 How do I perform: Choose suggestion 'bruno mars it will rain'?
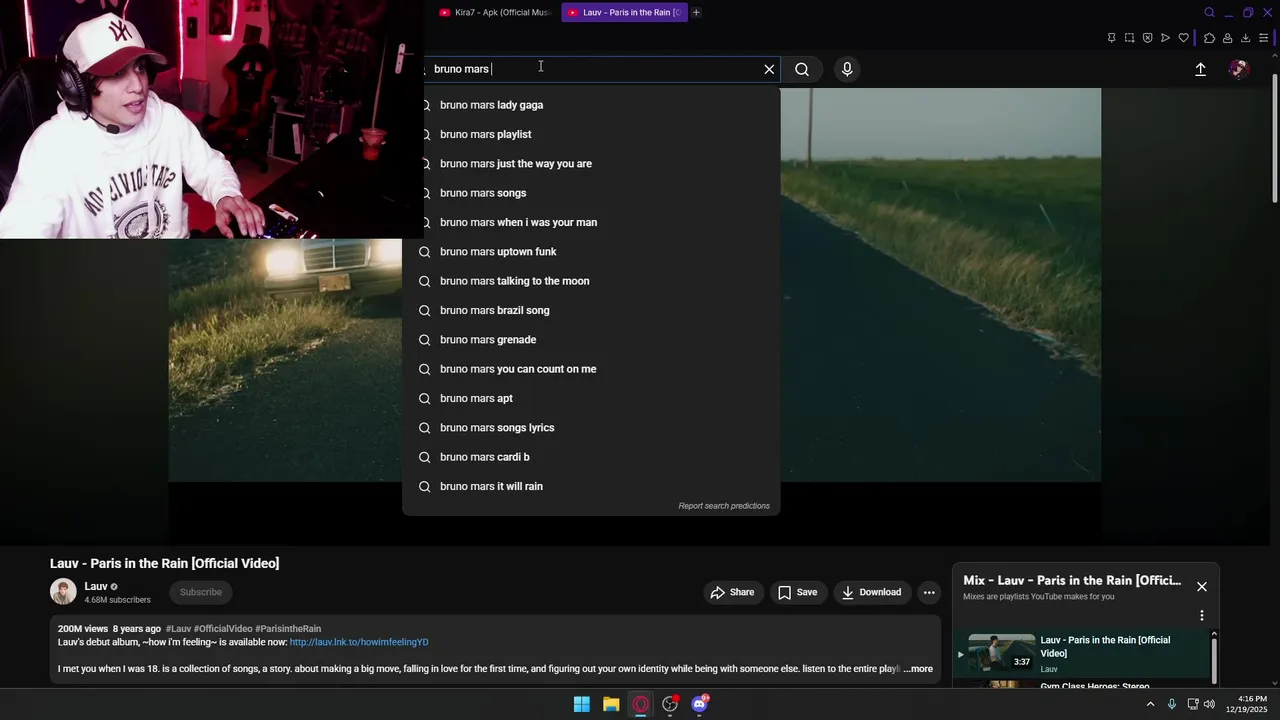tap(591, 486)
